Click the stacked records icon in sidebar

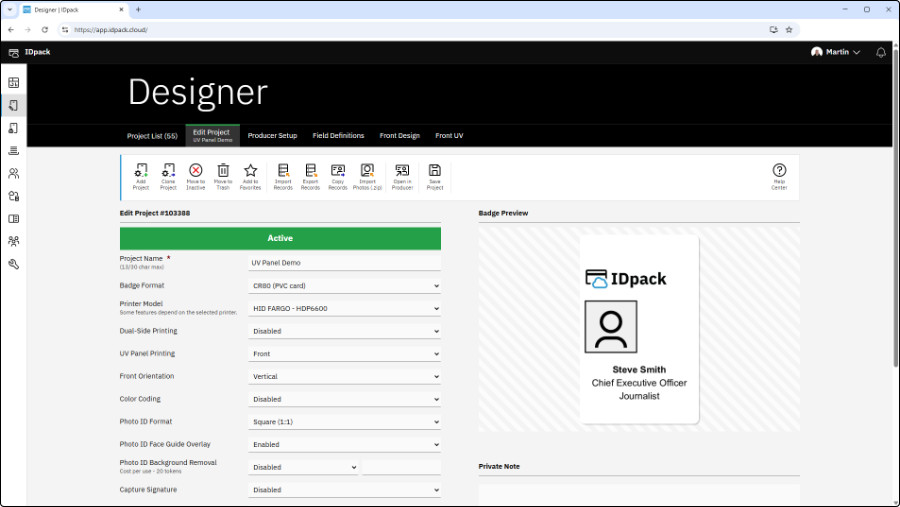14,150
